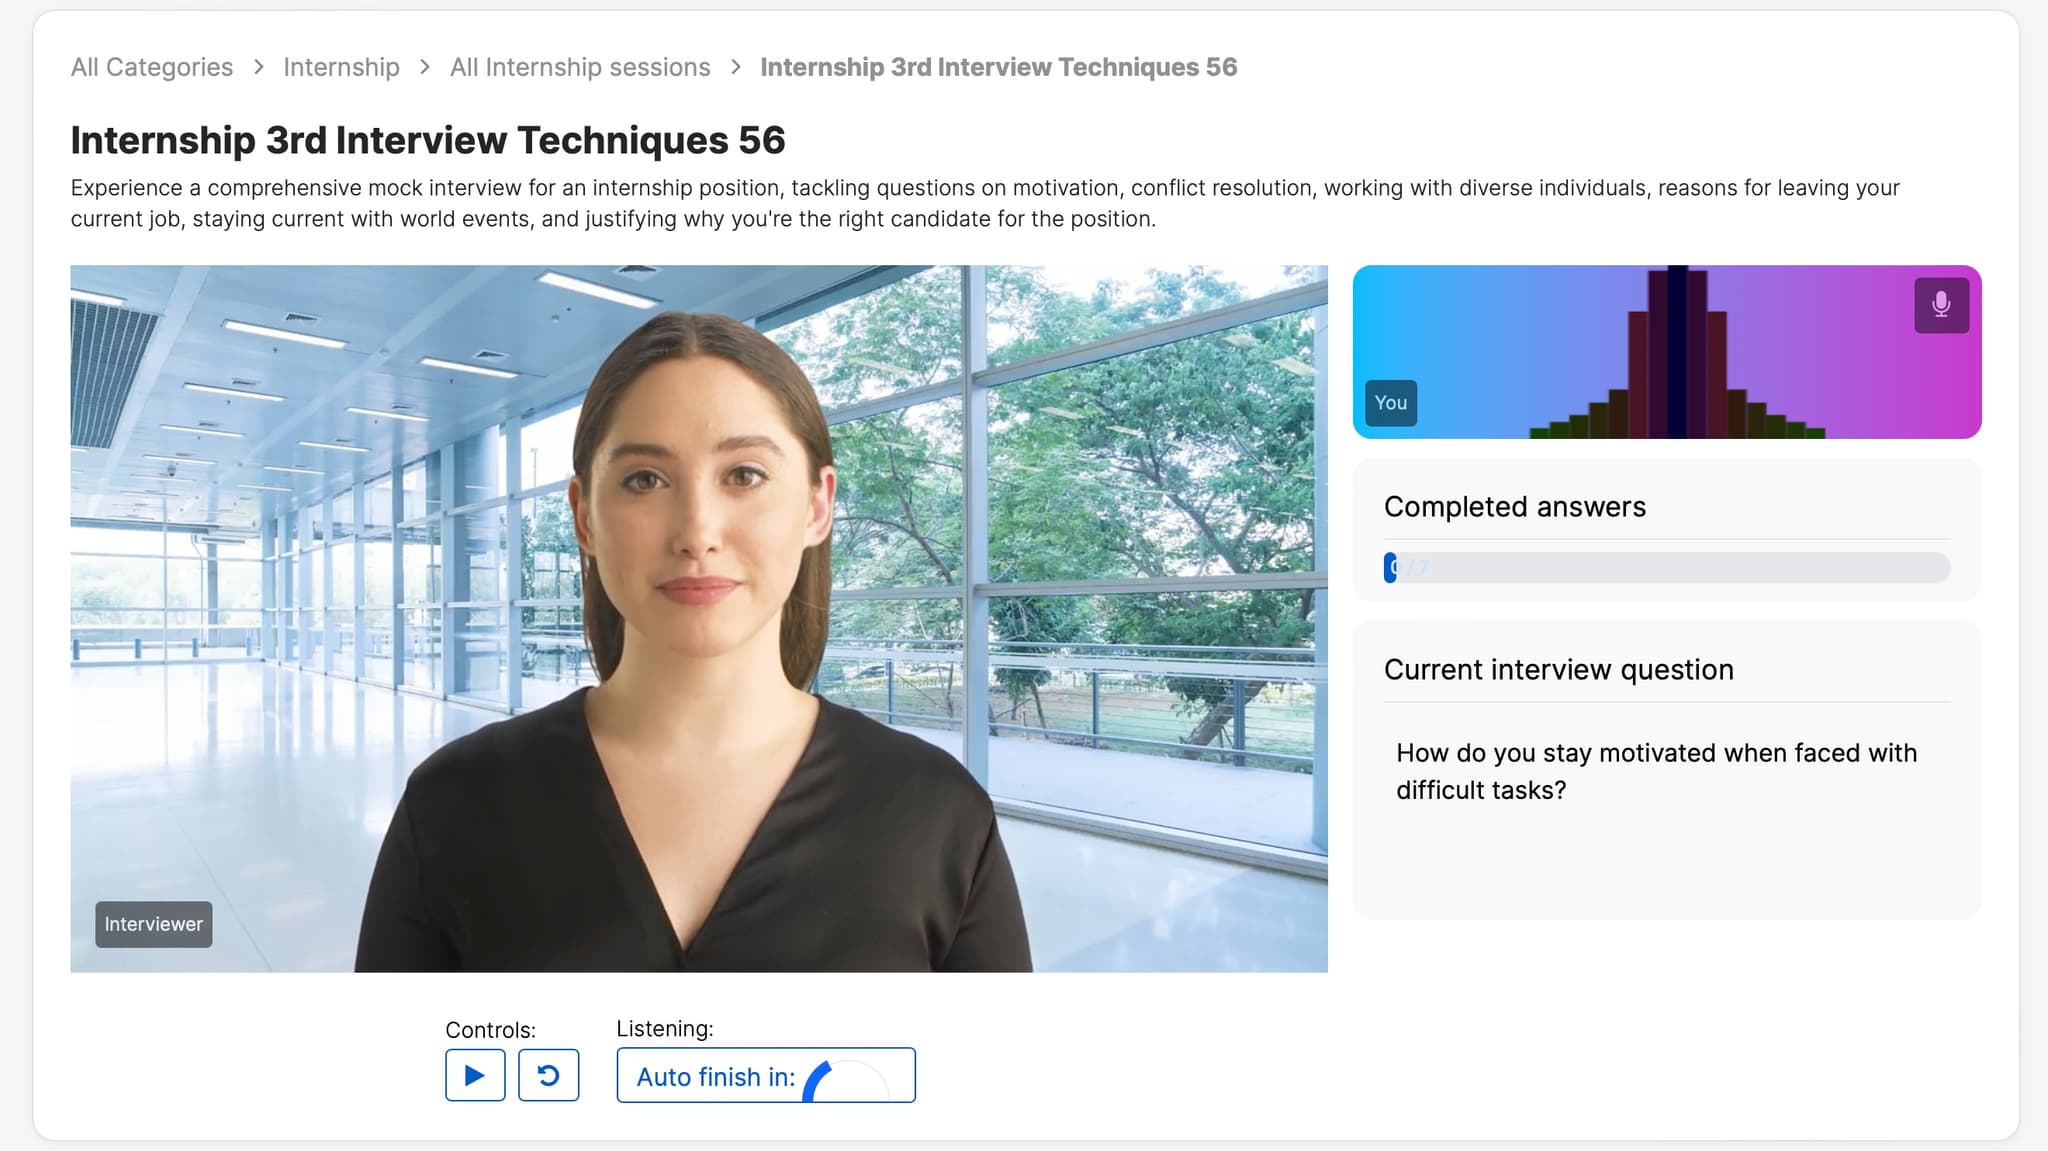The image size is (2048, 1151).
Task: Open the All Categories breadcrumb
Action: pos(152,67)
